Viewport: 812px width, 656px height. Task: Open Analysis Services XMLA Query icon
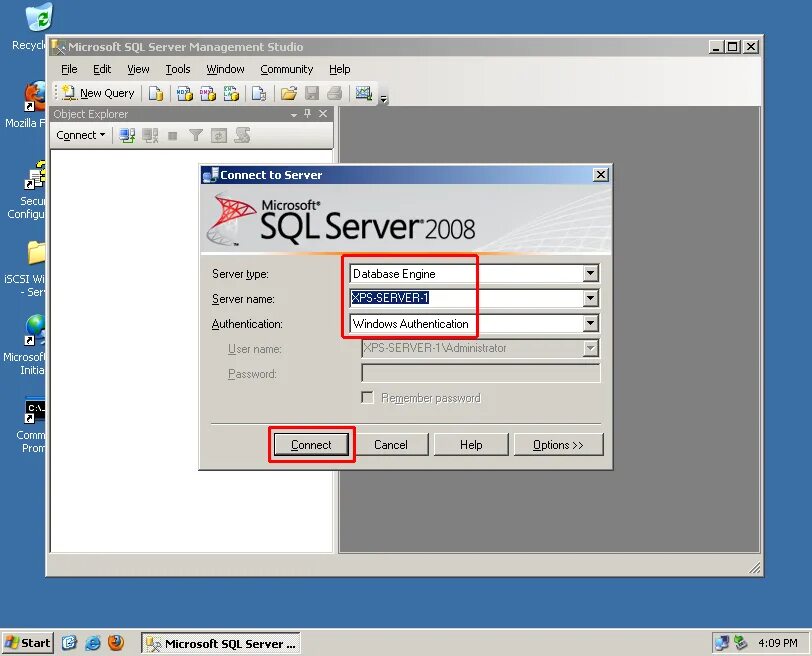(x=231, y=93)
